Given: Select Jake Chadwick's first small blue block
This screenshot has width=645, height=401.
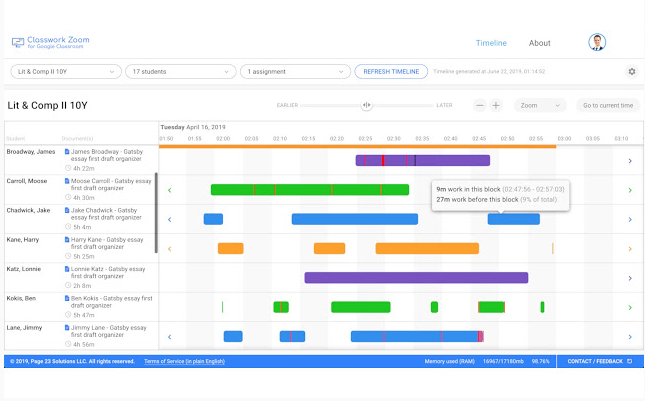Looking at the screenshot, I should coord(213,219).
